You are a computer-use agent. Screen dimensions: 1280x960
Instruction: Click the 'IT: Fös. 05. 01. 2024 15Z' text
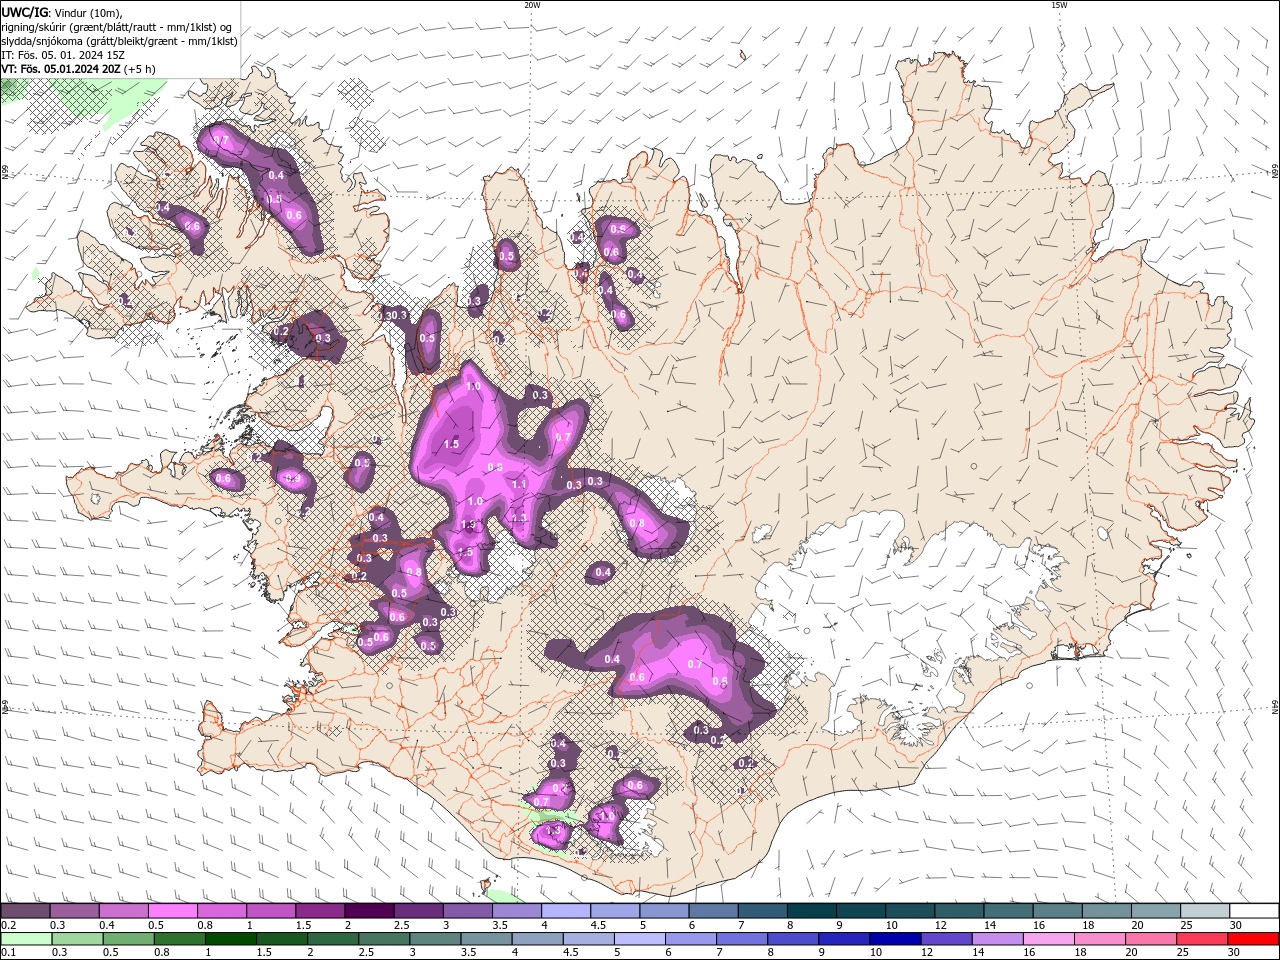tap(62, 55)
